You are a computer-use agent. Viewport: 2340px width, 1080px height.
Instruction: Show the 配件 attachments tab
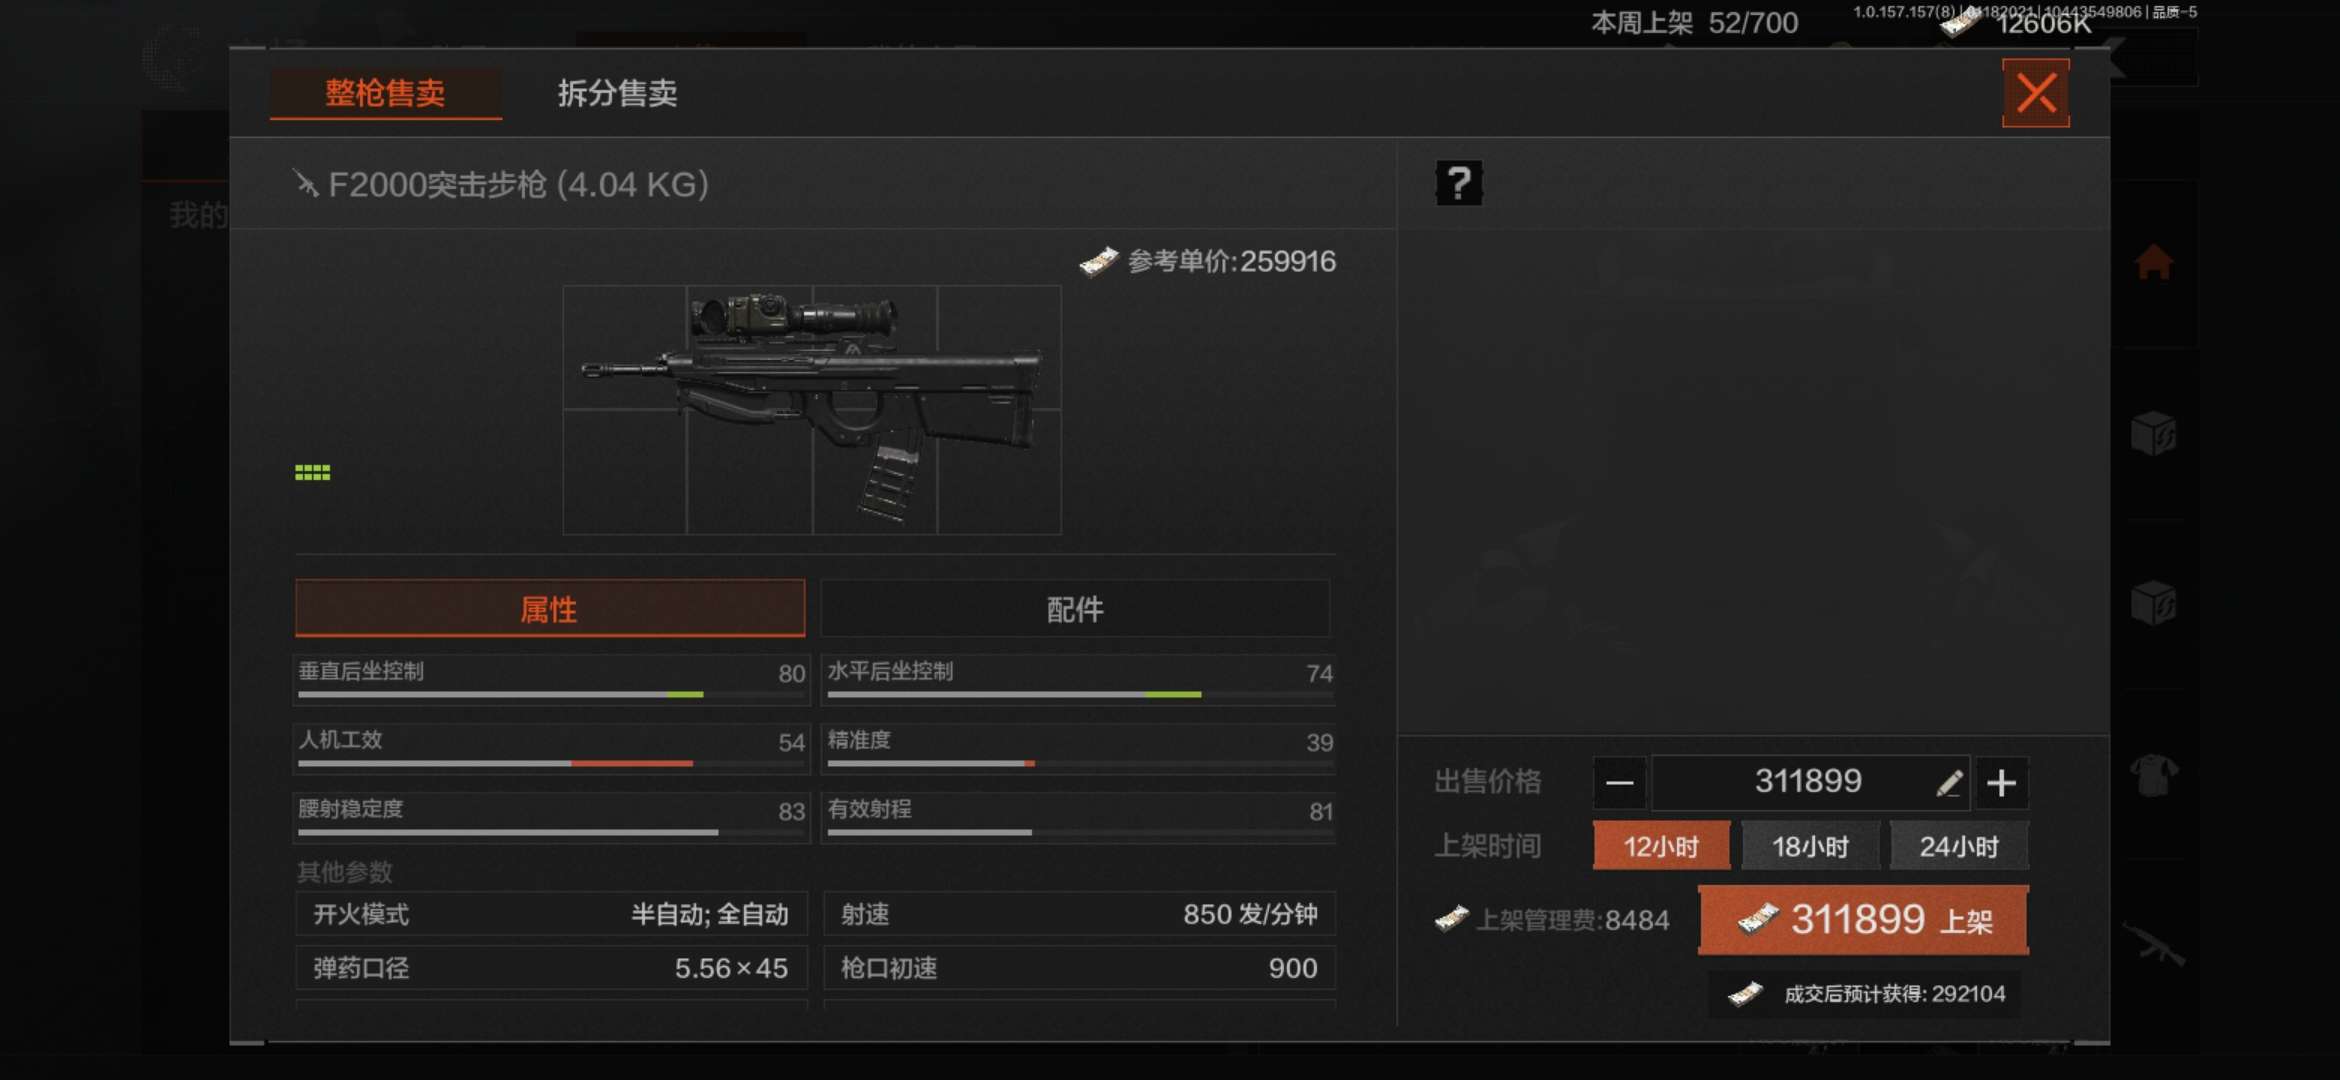pos(1075,609)
